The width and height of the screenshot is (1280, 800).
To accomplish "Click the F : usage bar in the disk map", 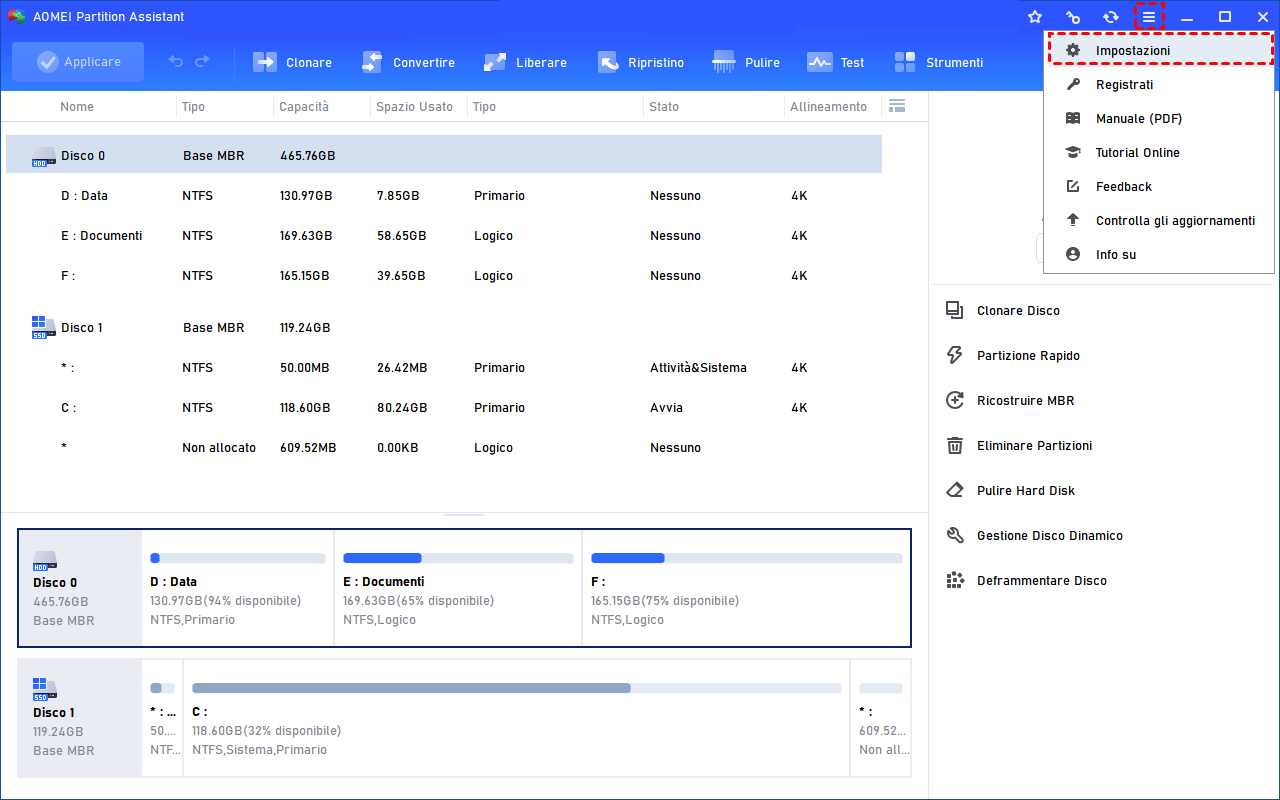I will [x=747, y=558].
